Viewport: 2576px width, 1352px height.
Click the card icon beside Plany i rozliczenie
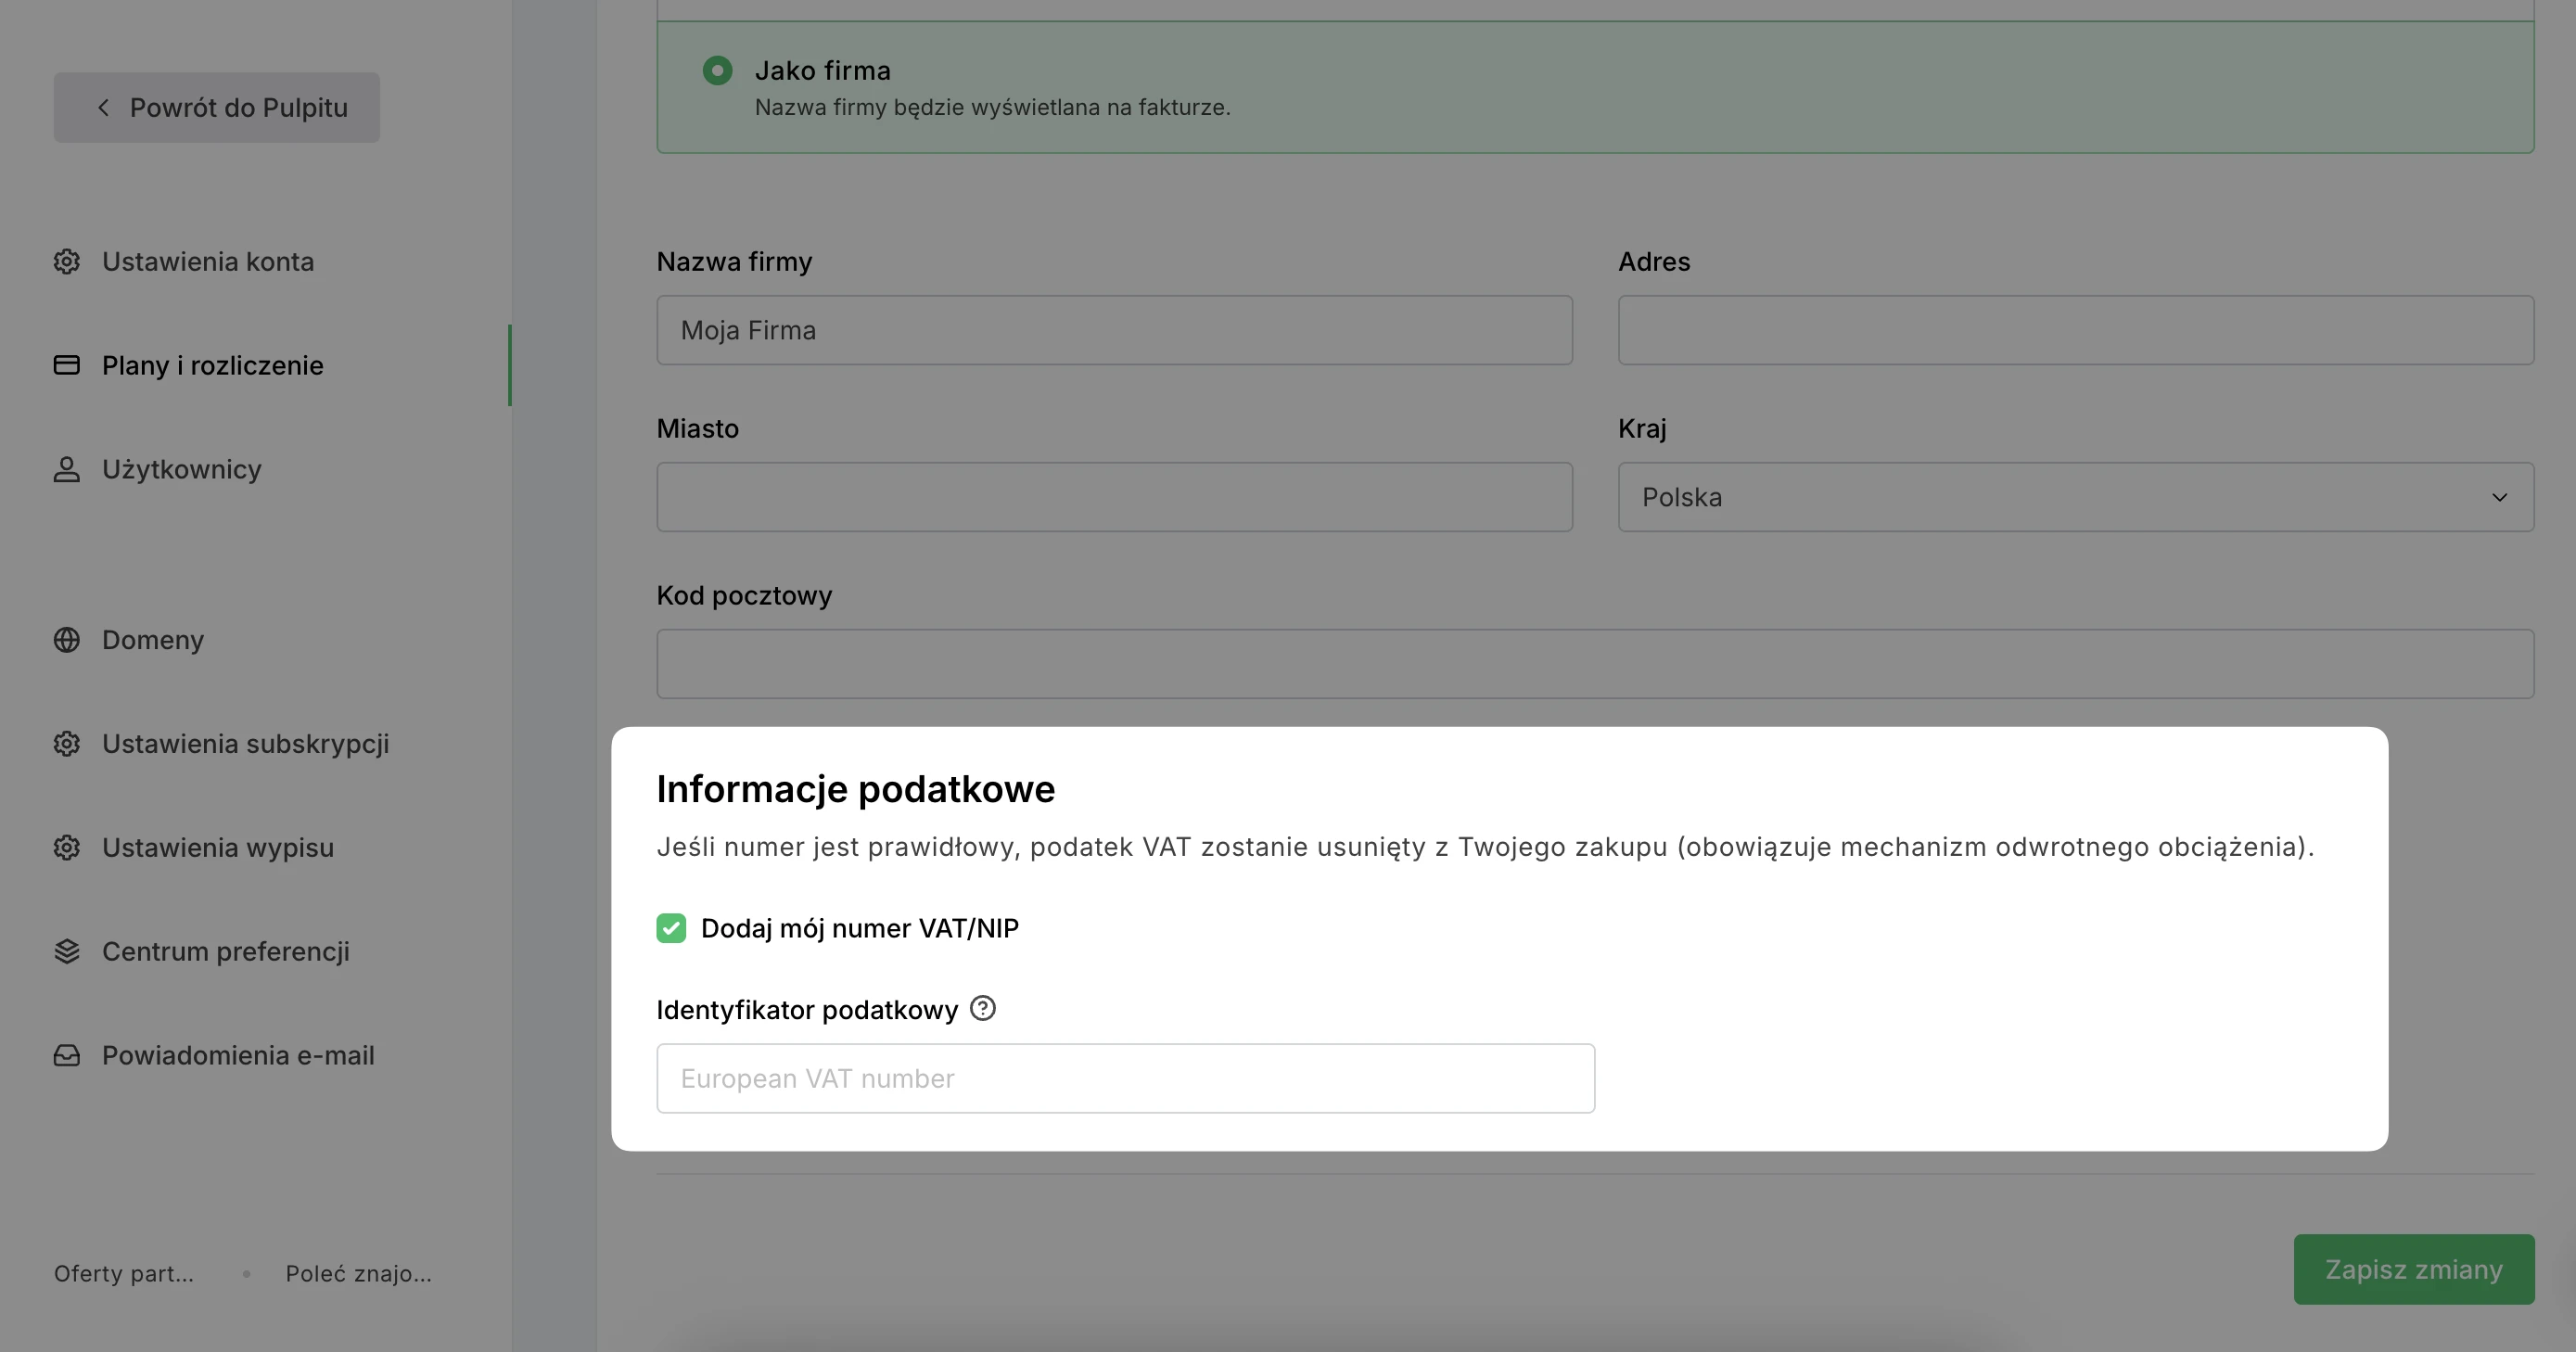[66, 365]
